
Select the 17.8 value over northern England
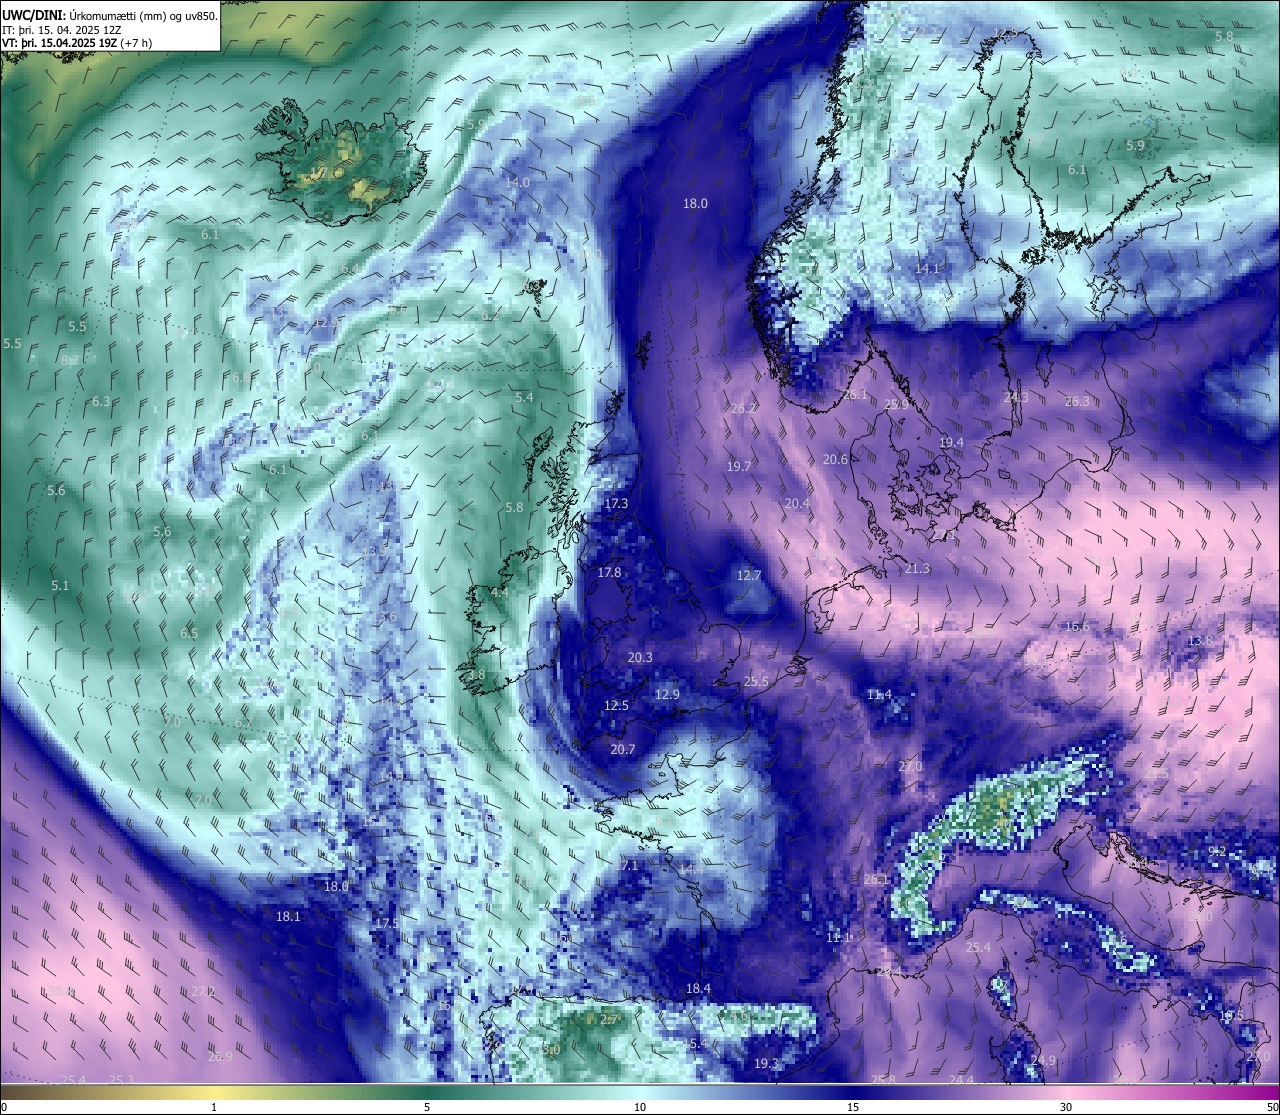click(609, 573)
